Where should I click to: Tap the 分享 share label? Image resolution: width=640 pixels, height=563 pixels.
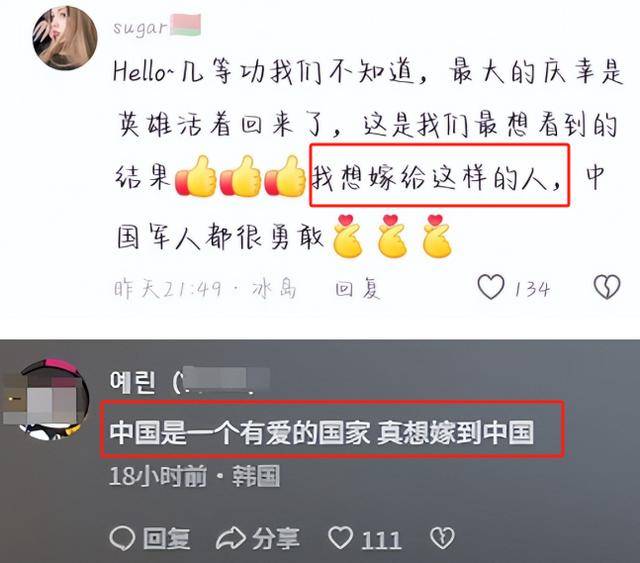276,539
